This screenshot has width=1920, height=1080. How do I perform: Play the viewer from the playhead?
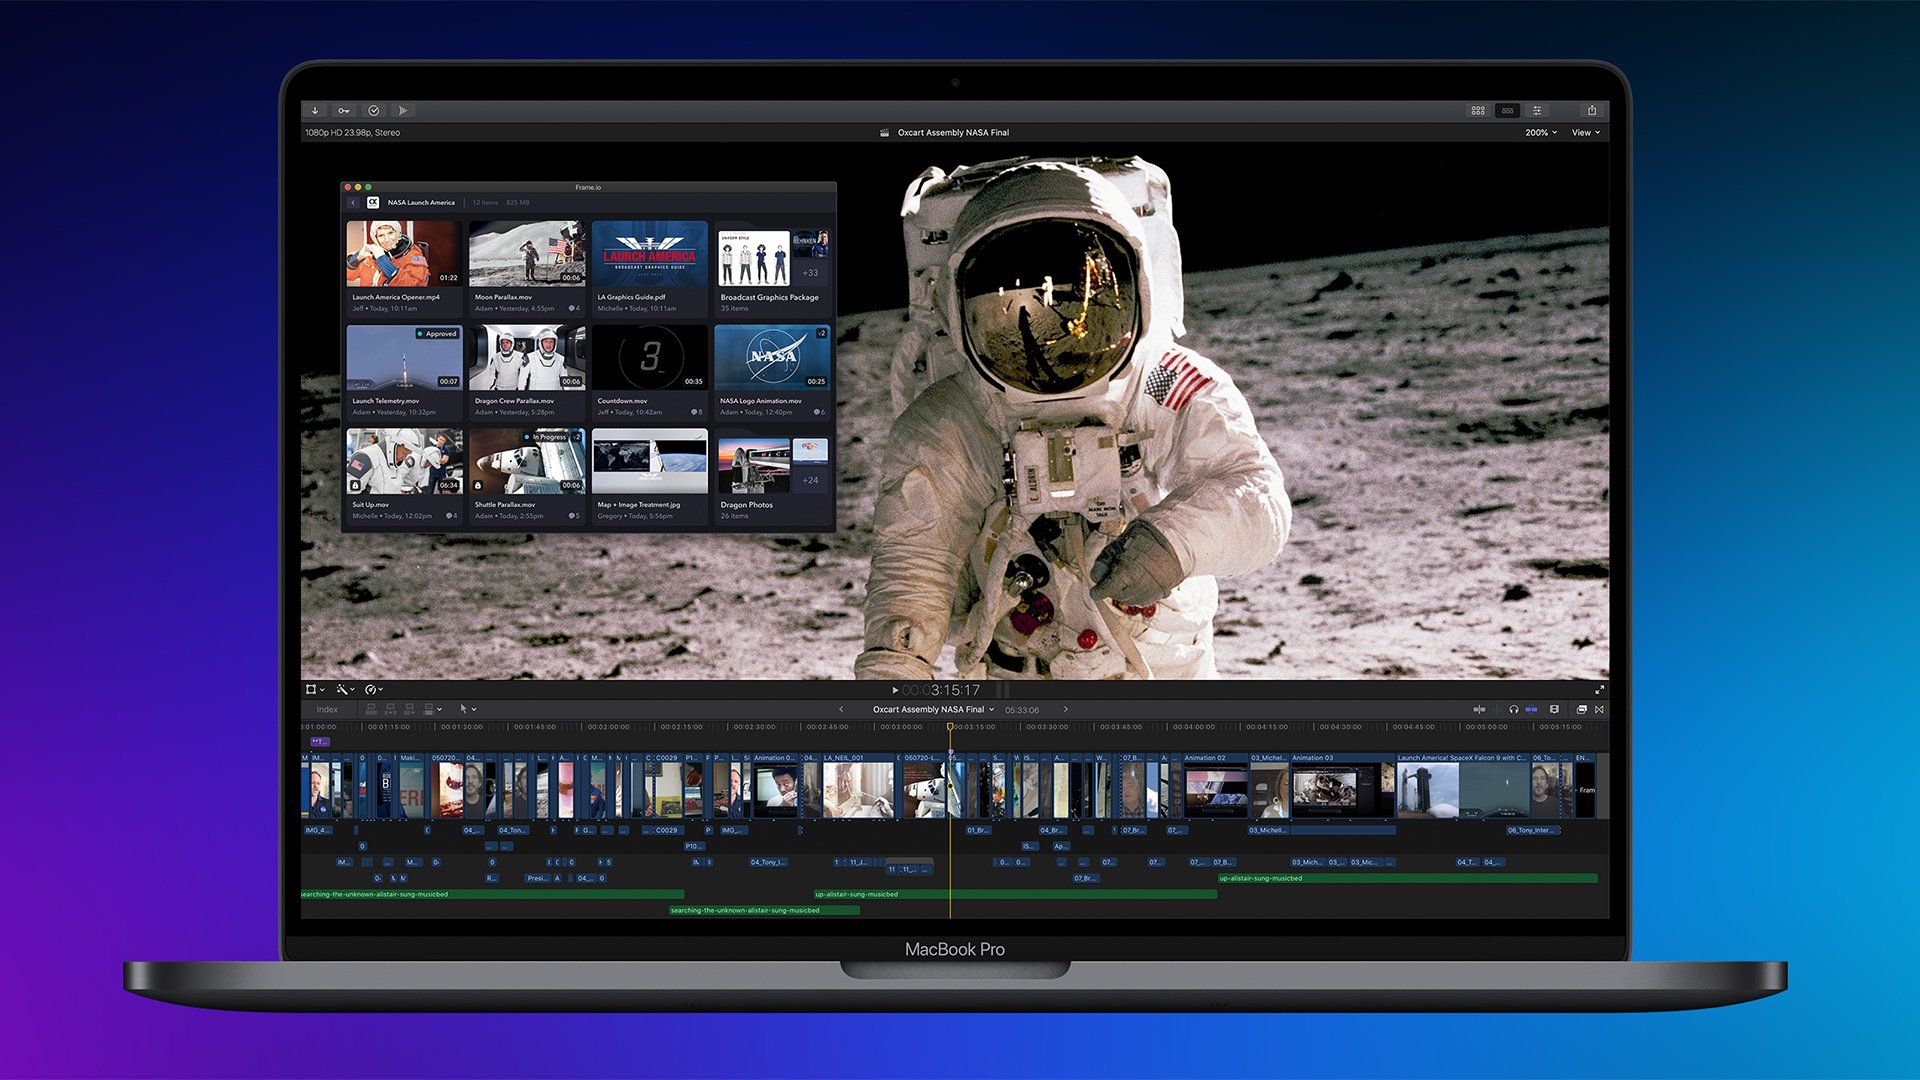click(895, 690)
